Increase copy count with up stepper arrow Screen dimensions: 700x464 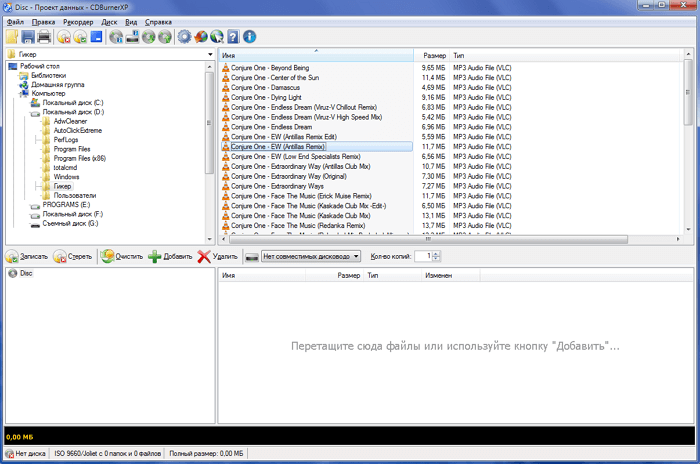[436, 253]
